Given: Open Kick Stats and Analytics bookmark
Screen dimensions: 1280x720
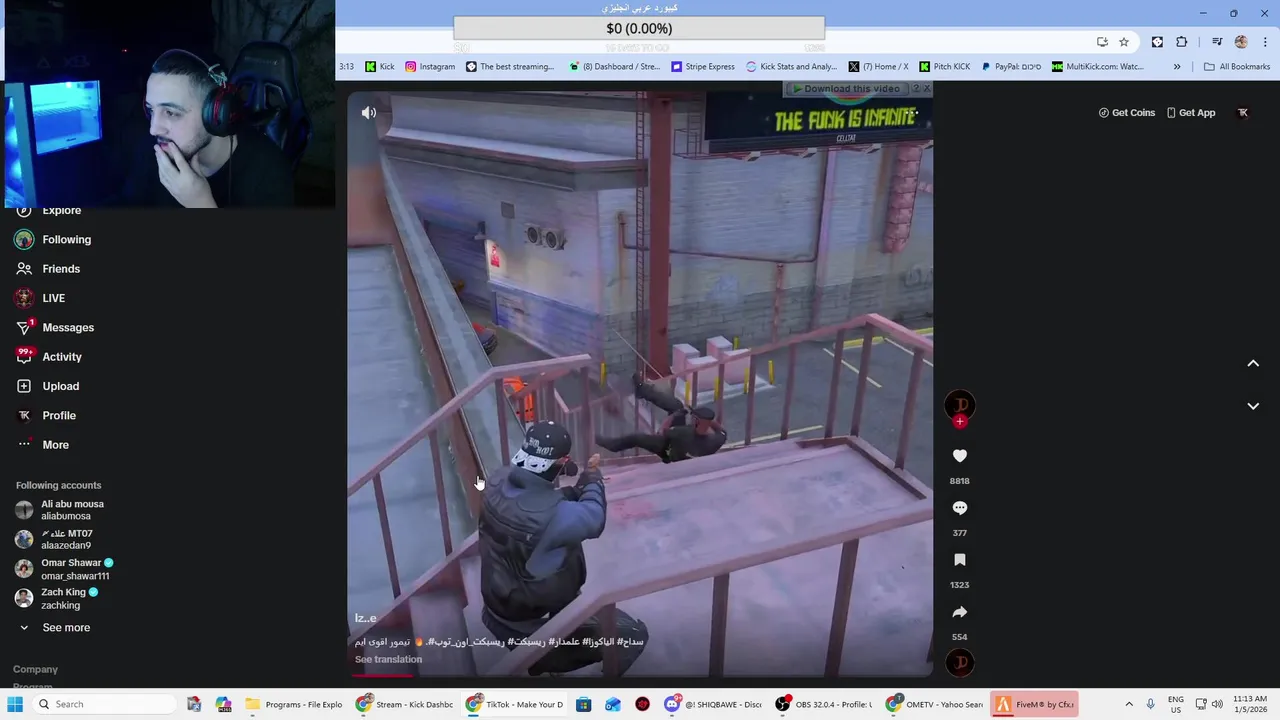Looking at the screenshot, I should (x=791, y=67).
